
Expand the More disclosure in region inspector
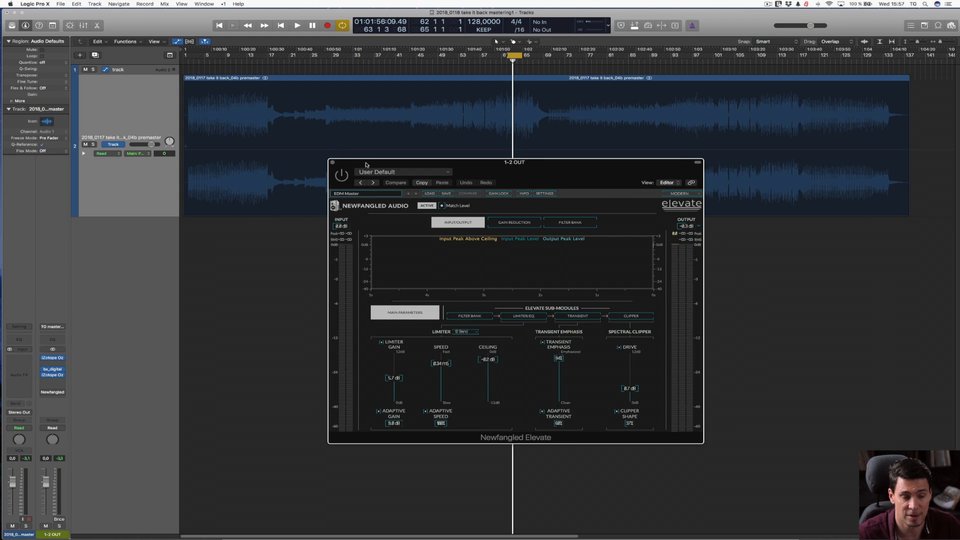pyautogui.click(x=11, y=100)
